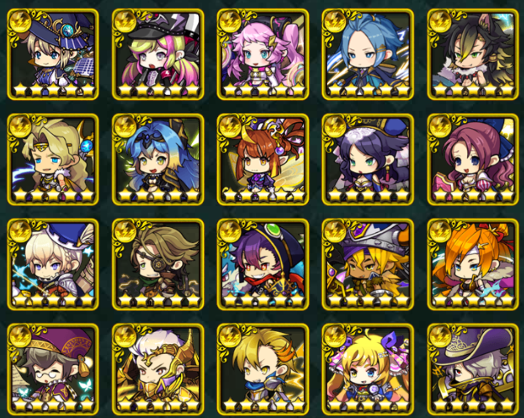Choose the girl with pink-green twin tails and black cap
Viewport: 524px width, 418px height.
click(x=158, y=54)
